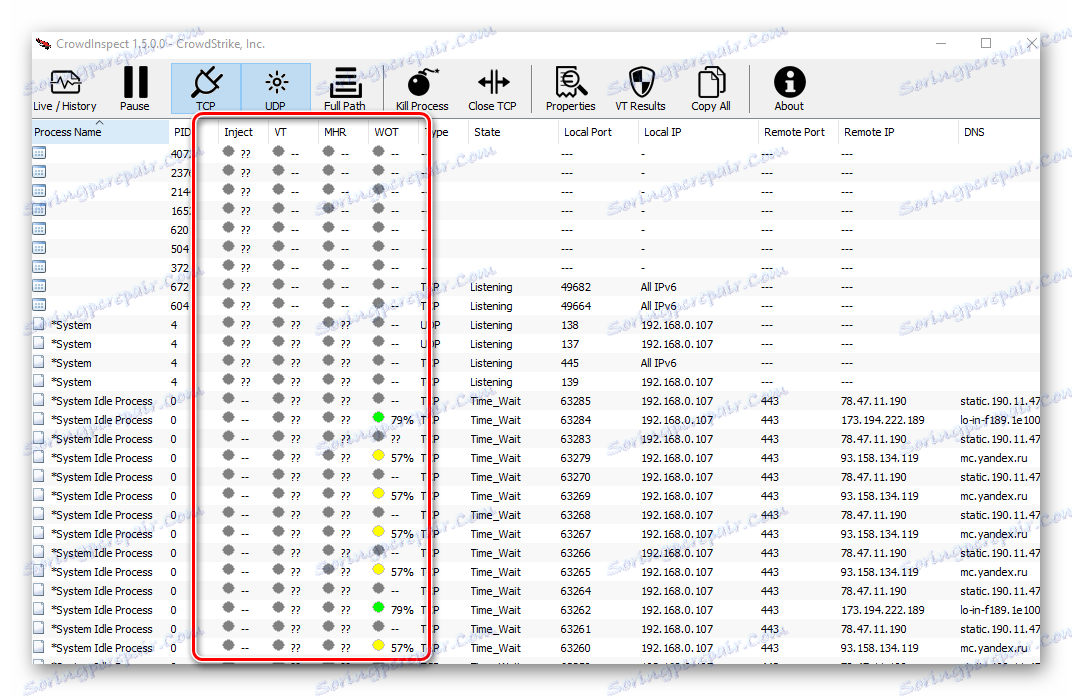Click gray VT dot on System port 139 row
1072x696 pixels.
(278, 379)
